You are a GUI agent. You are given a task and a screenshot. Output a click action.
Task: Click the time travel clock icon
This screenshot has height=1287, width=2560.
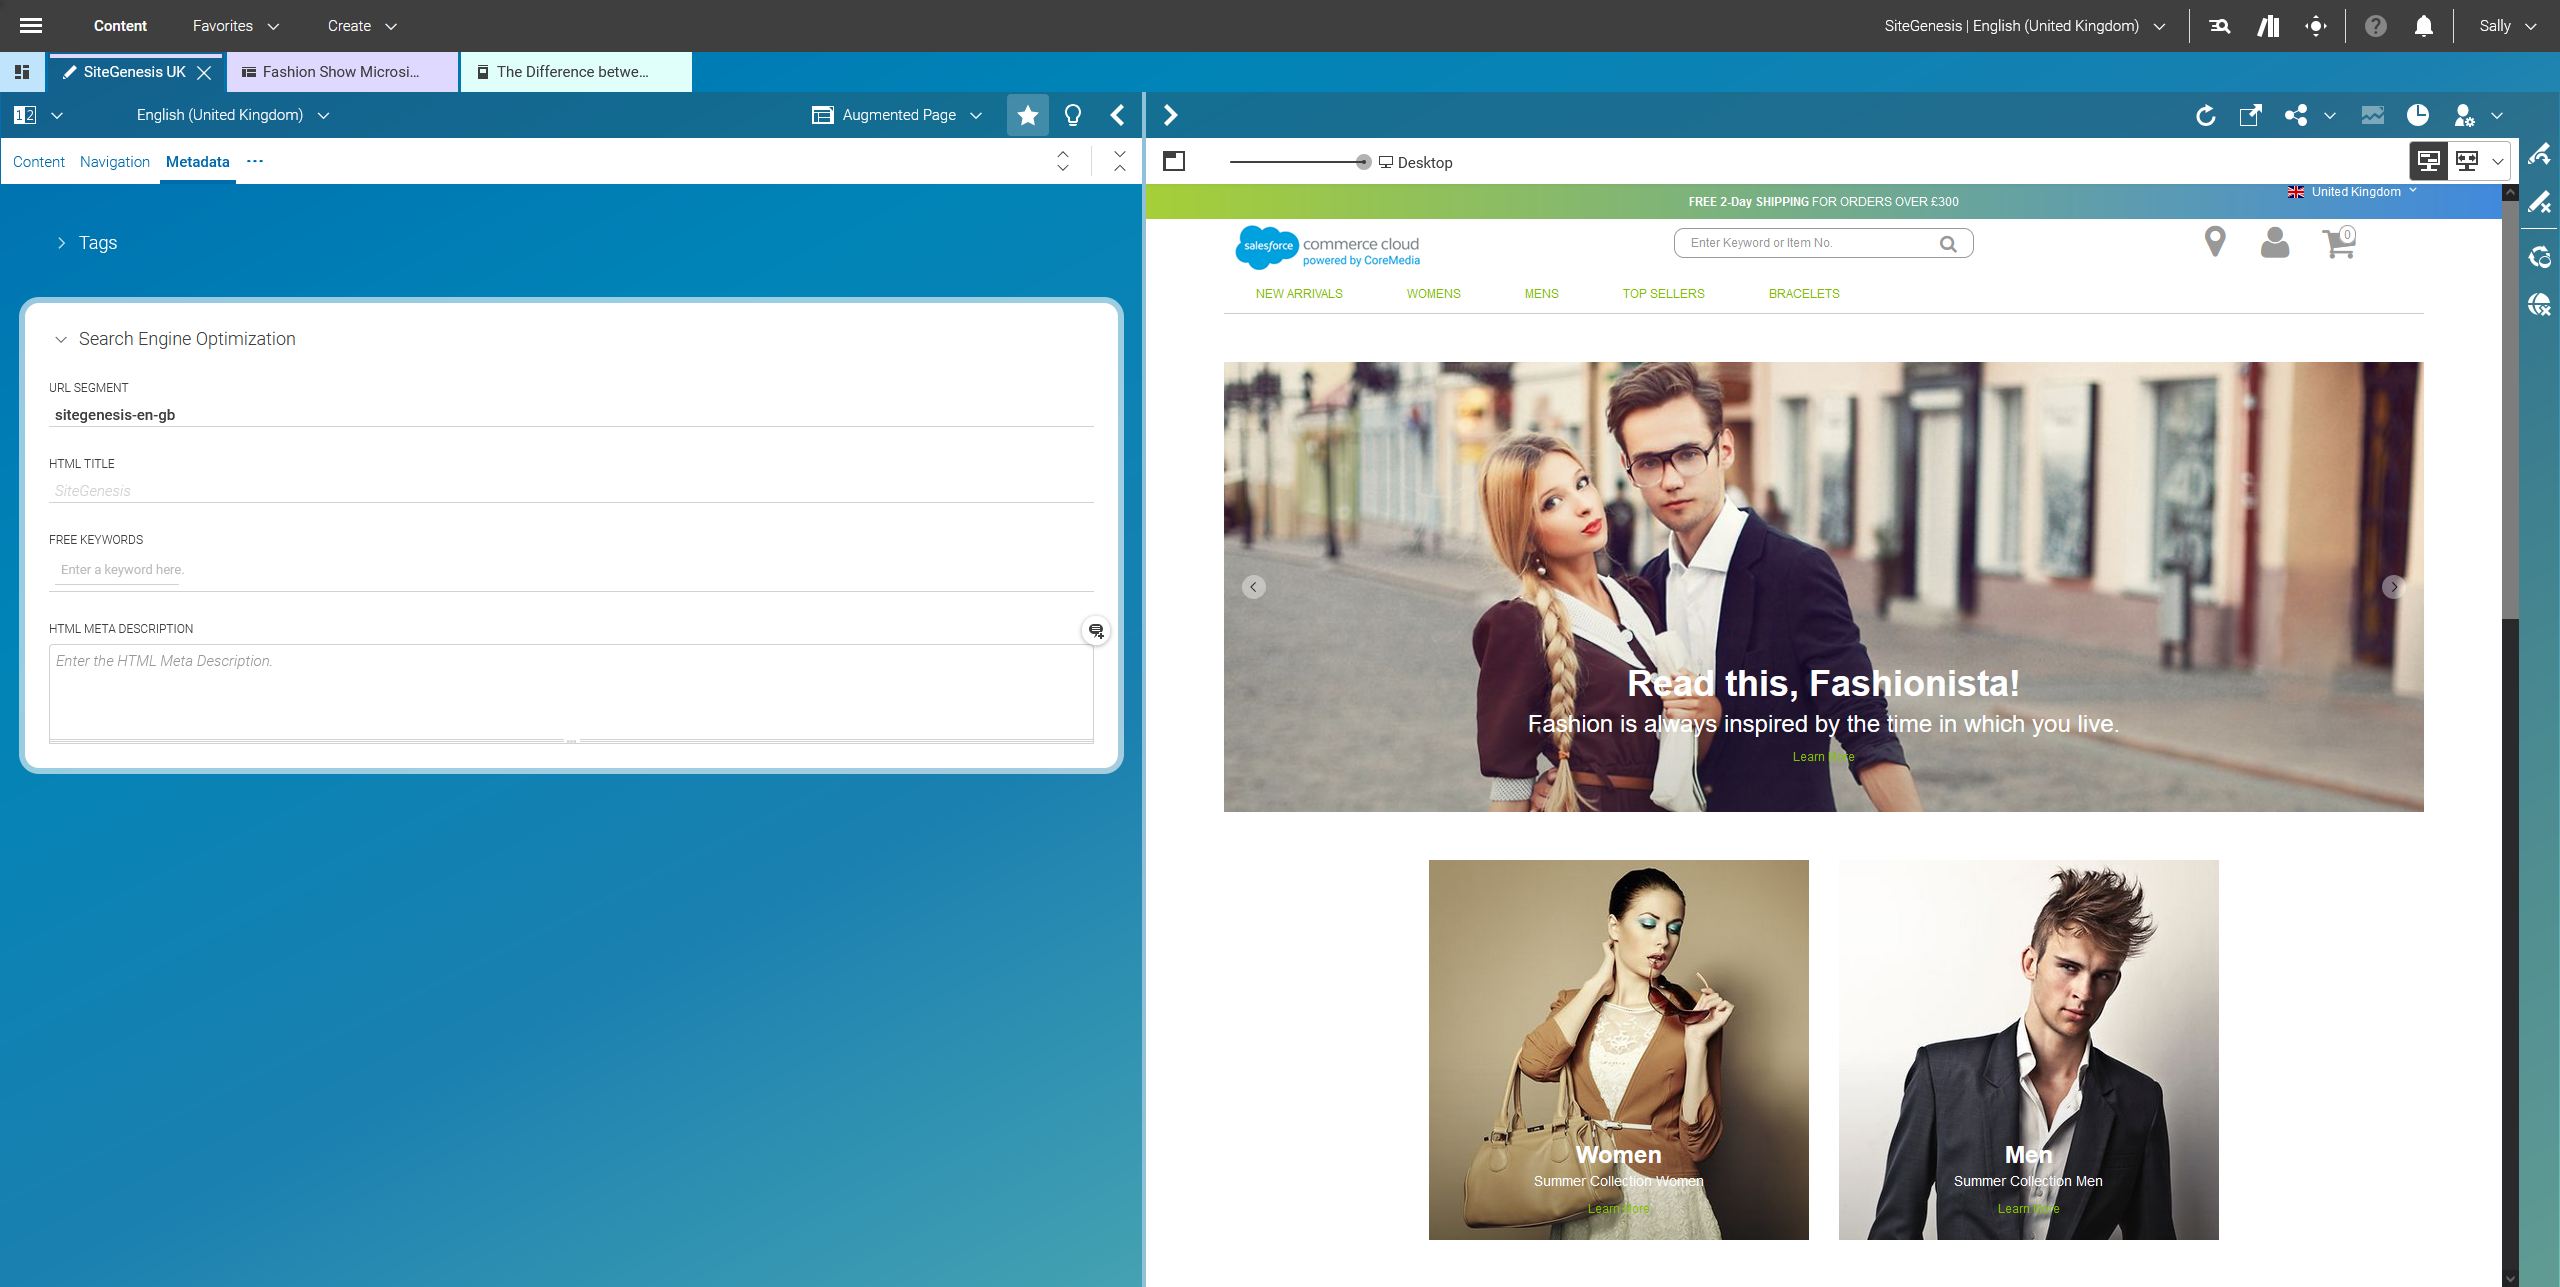[2417, 116]
